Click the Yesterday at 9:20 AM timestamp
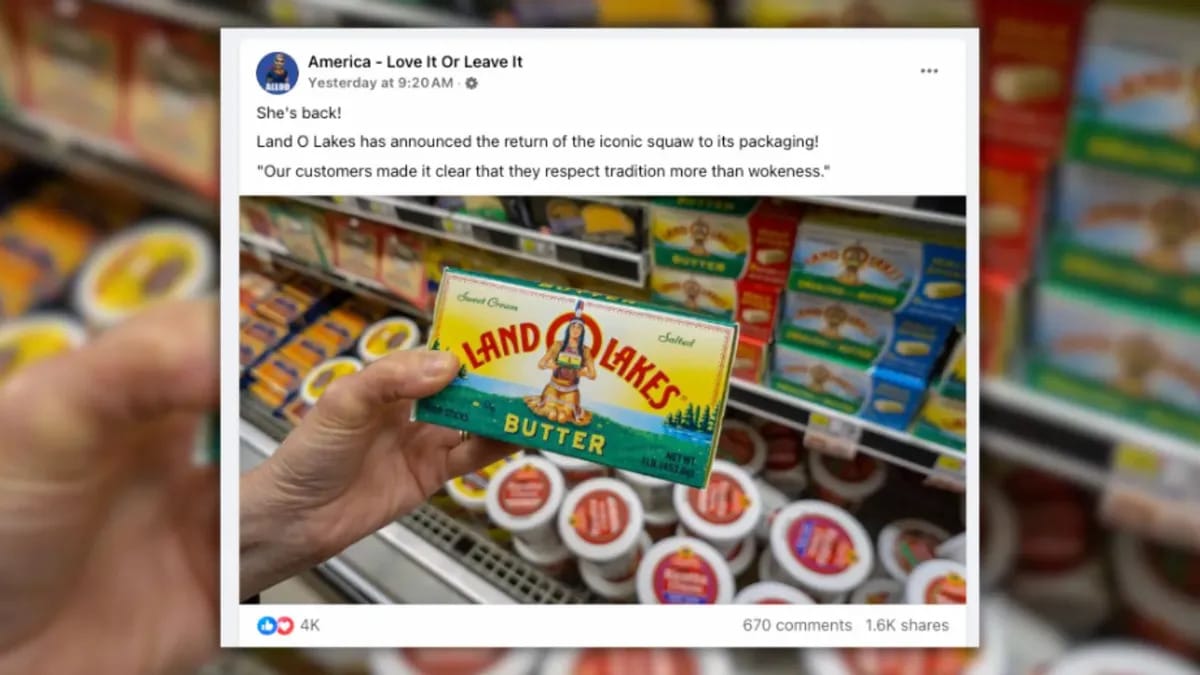This screenshot has height=675, width=1200. point(380,83)
